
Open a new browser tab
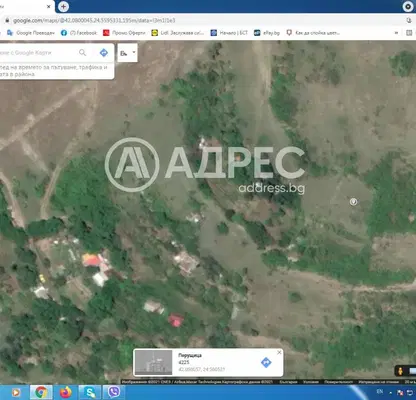[63, 6]
